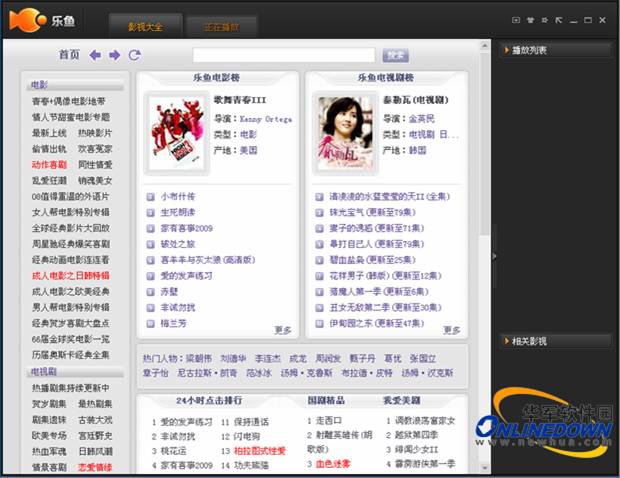Click the back arrow next to 首页
Image resolution: width=620 pixels, height=478 pixels.
click(x=95, y=55)
